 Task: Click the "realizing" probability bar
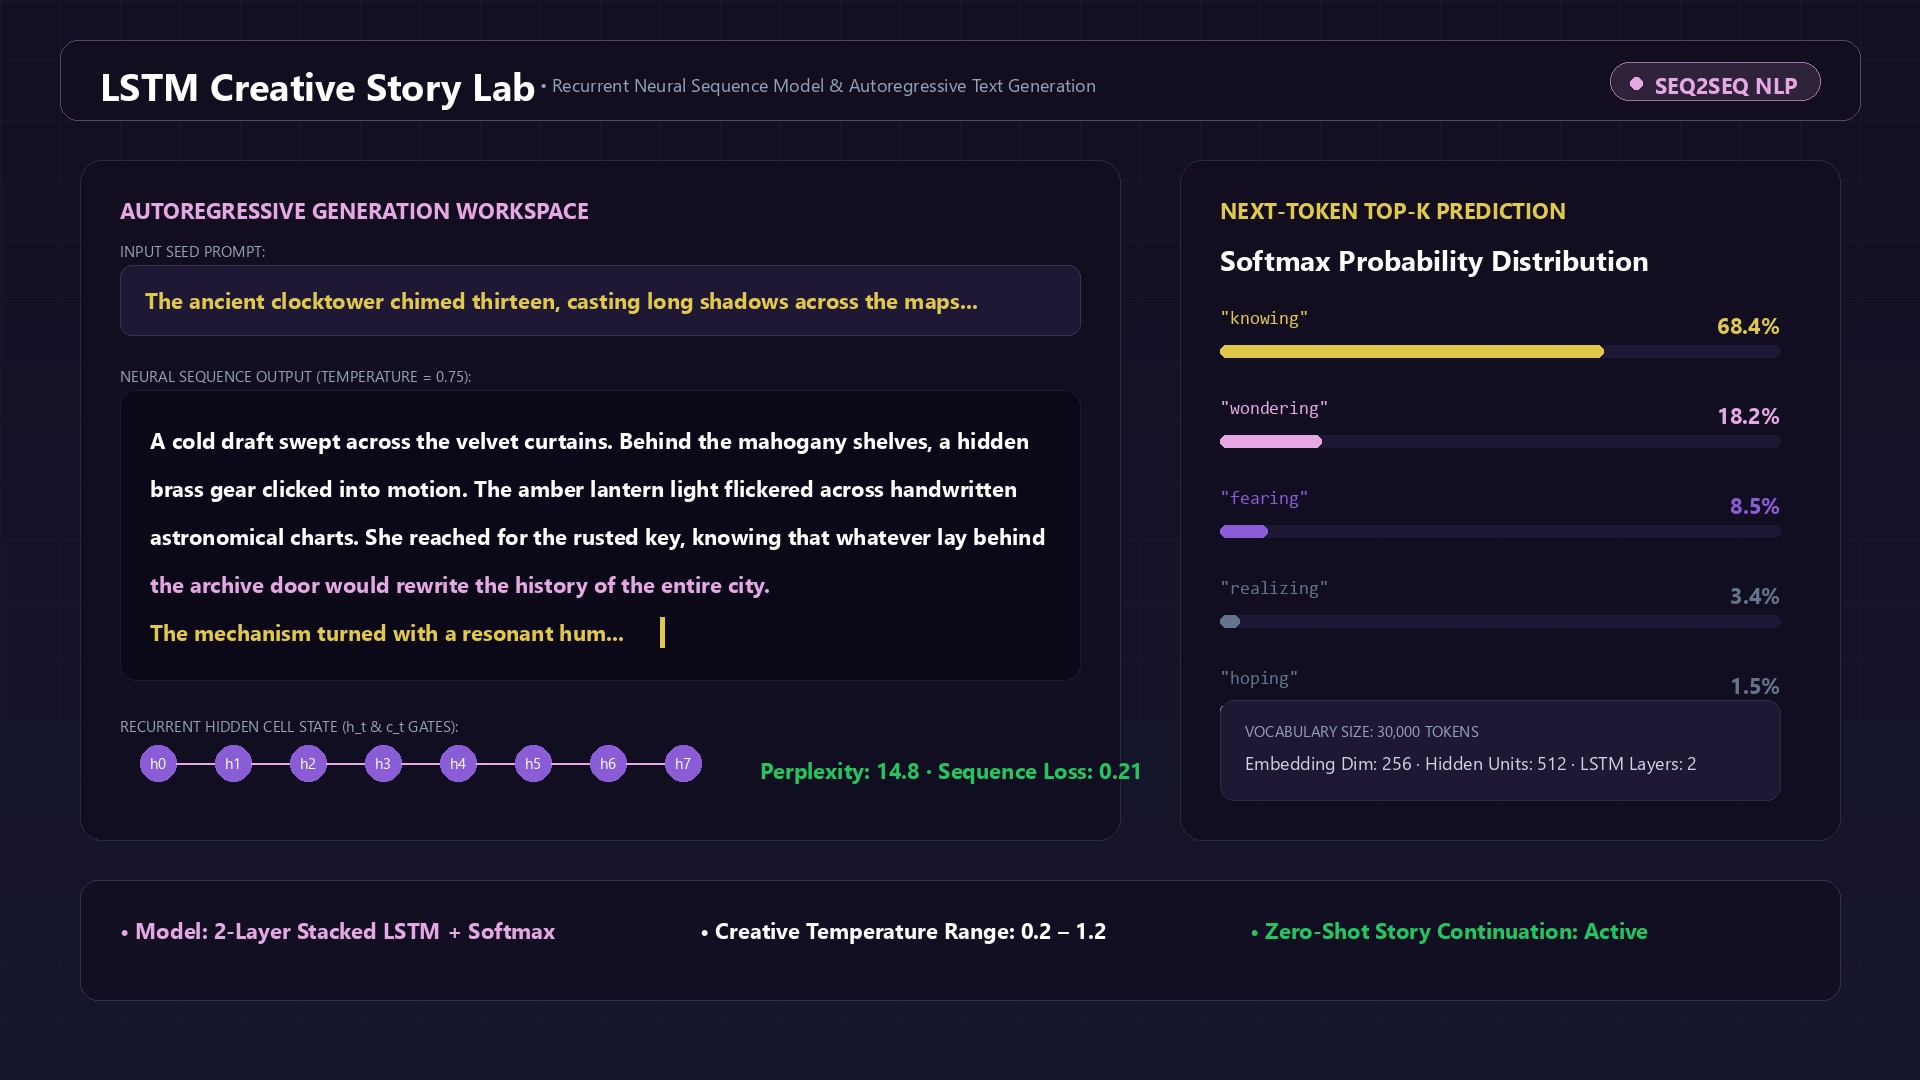point(1500,621)
